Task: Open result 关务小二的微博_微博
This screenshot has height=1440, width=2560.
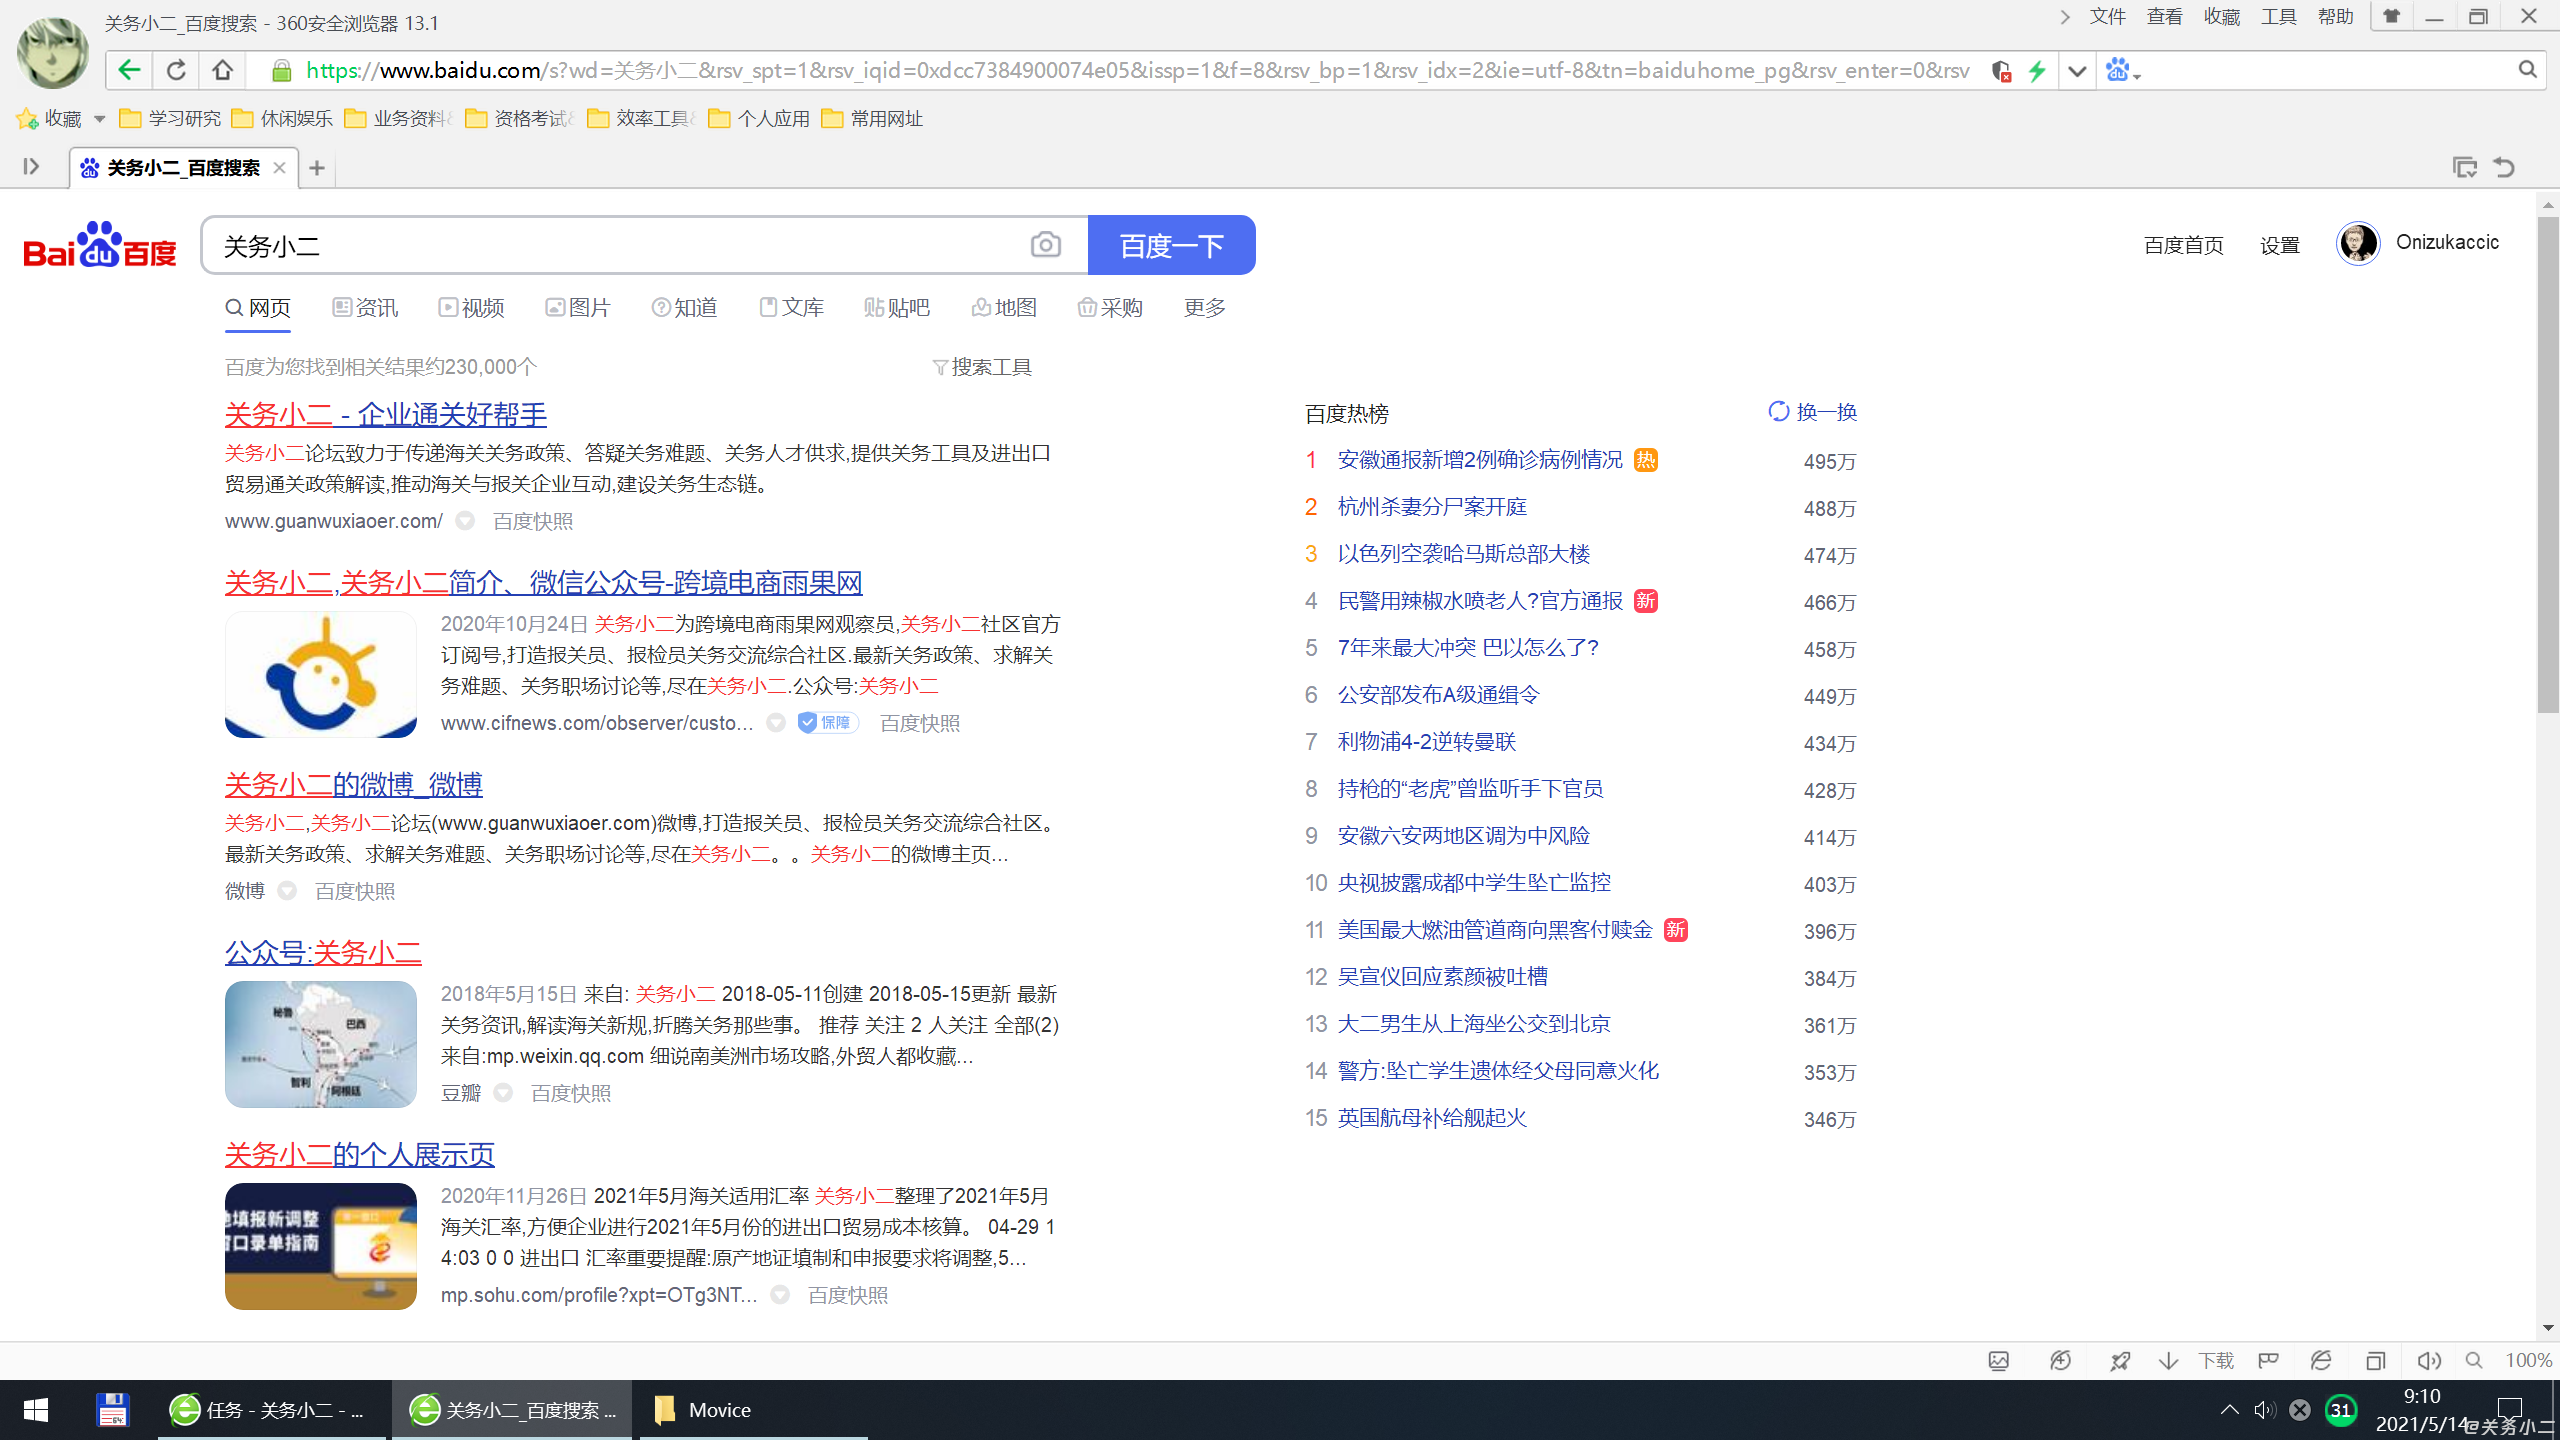Action: pyautogui.click(x=353, y=785)
